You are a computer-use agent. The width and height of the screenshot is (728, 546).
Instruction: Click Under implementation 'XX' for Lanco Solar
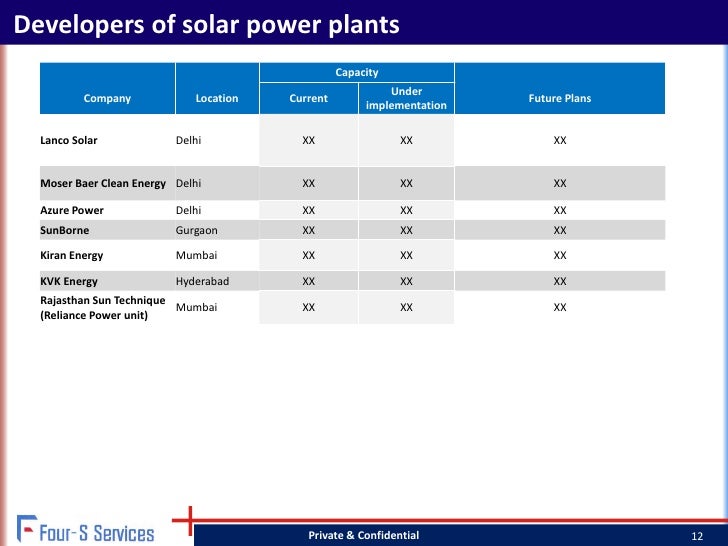click(406, 140)
